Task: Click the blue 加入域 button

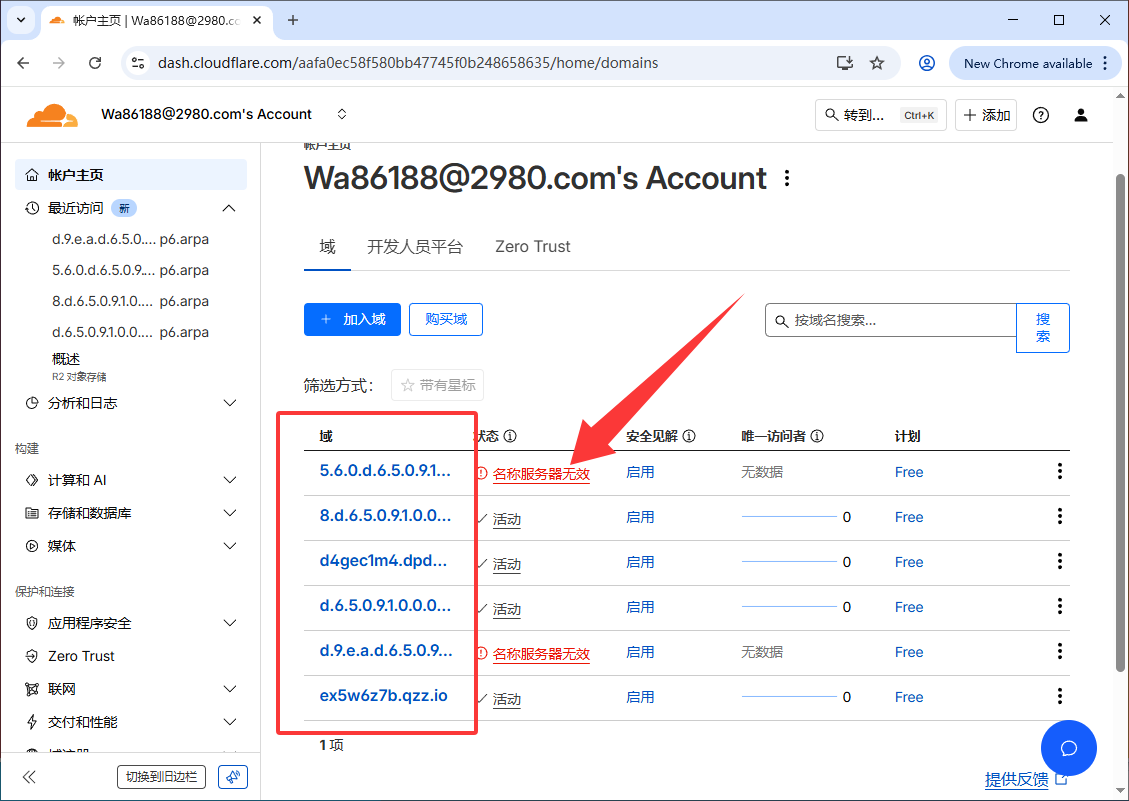Action: click(x=353, y=319)
